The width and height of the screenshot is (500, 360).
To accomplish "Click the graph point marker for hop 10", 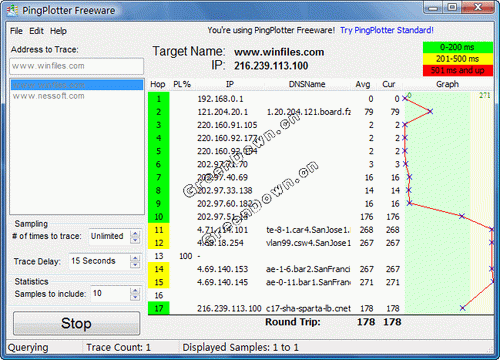I will point(462,216).
